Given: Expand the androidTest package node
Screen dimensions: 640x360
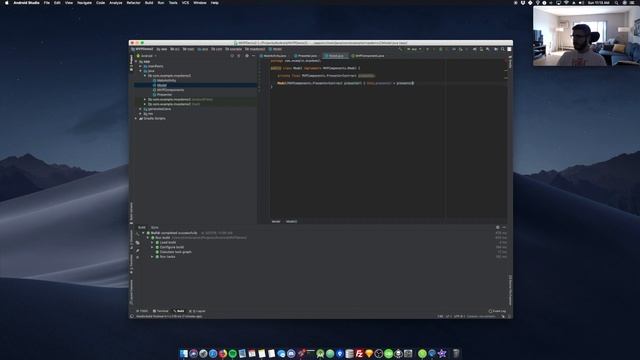Looking at the screenshot, I should (145, 100).
